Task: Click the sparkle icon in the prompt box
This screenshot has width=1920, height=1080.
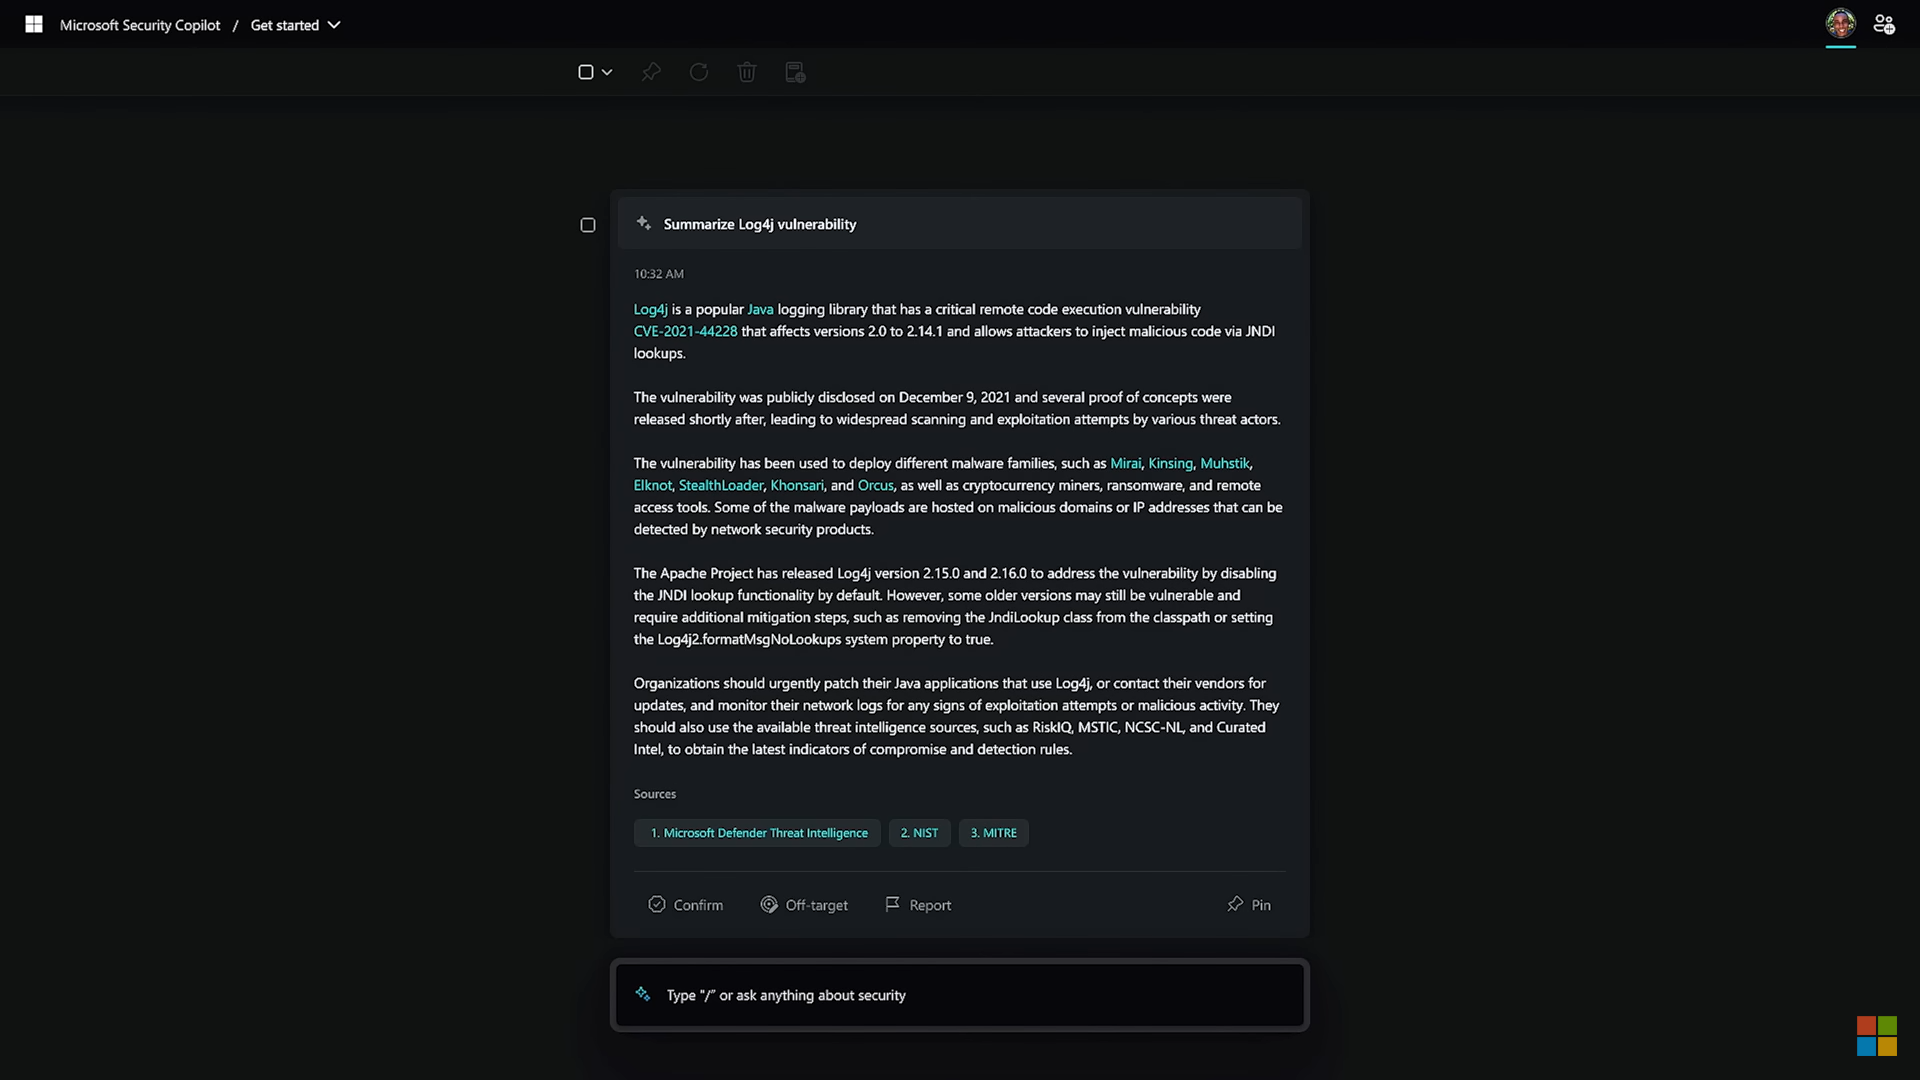Action: coord(643,994)
